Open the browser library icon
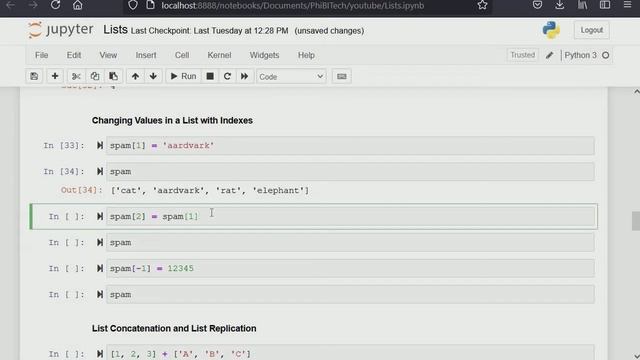The width and height of the screenshot is (640, 360). click(x=582, y=5)
